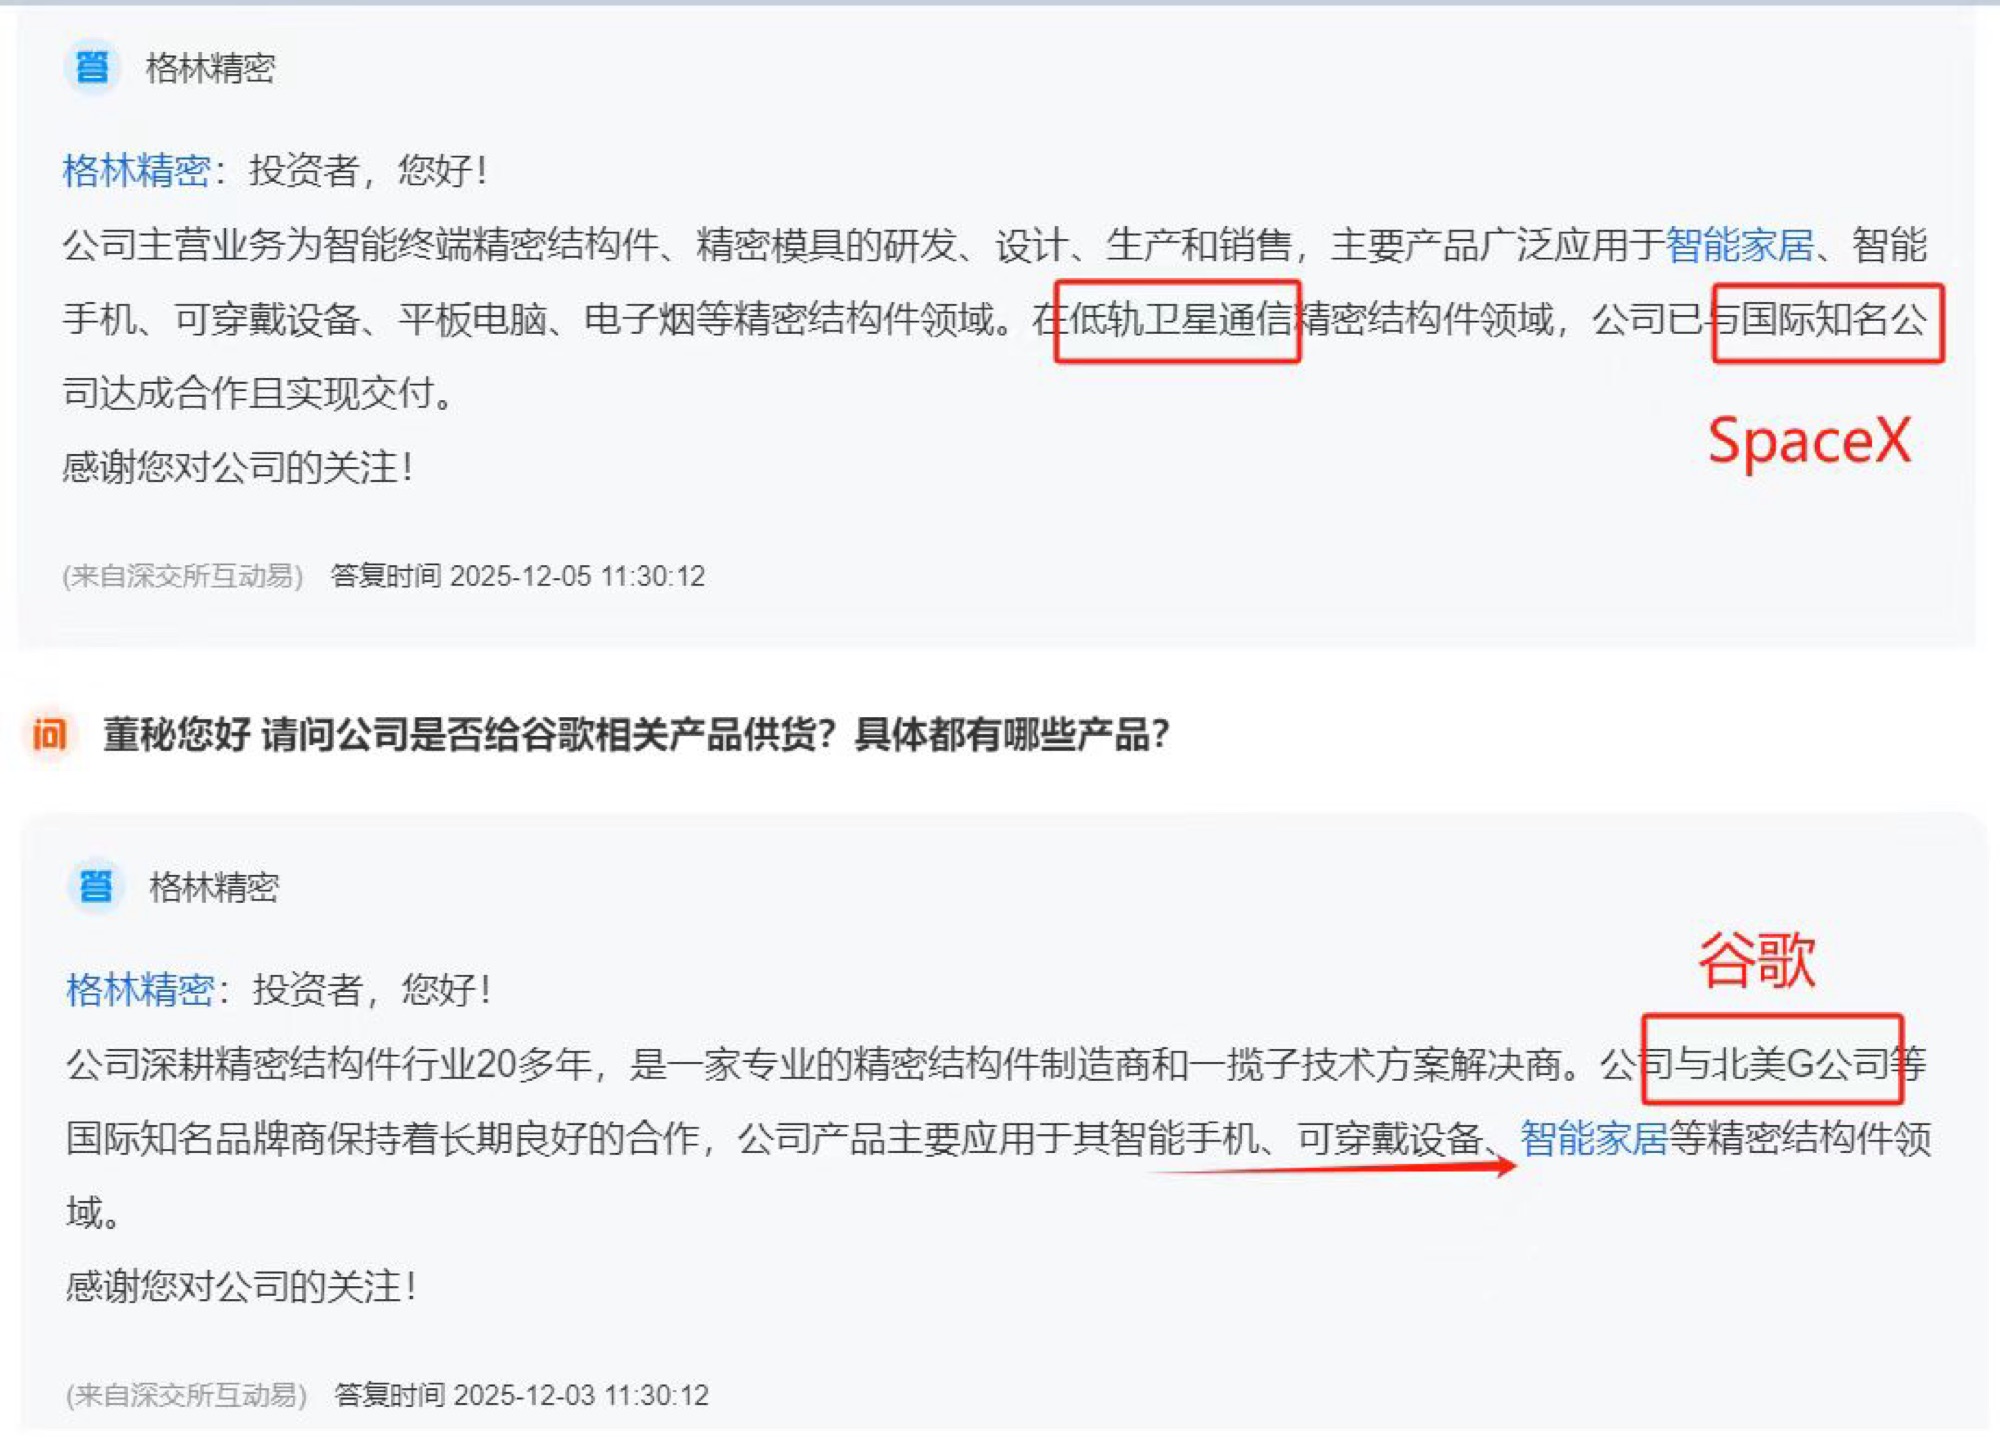The height and width of the screenshot is (1448, 2000).
Task: Click the red box around 低轨卫星通信
Action: (x=1177, y=321)
